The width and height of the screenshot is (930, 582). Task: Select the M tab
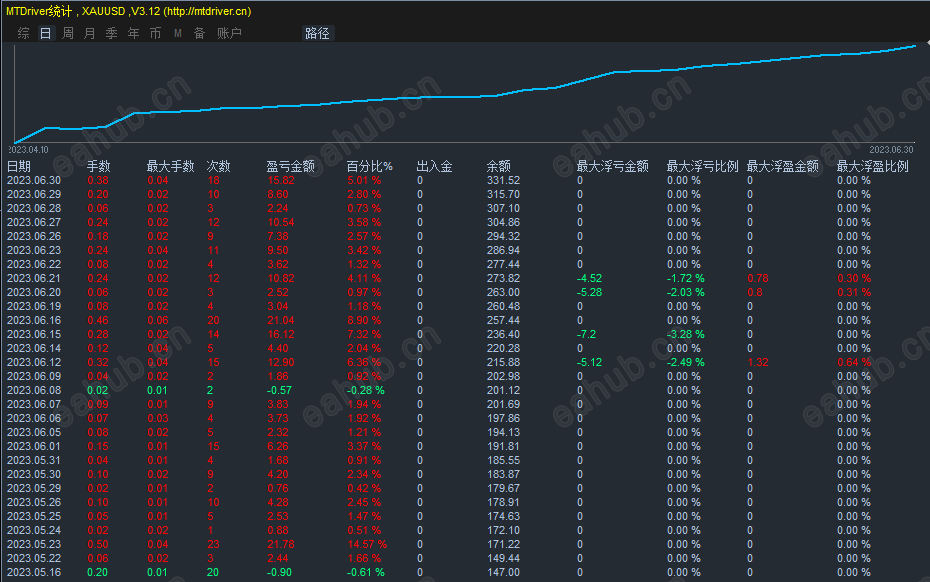click(x=177, y=33)
